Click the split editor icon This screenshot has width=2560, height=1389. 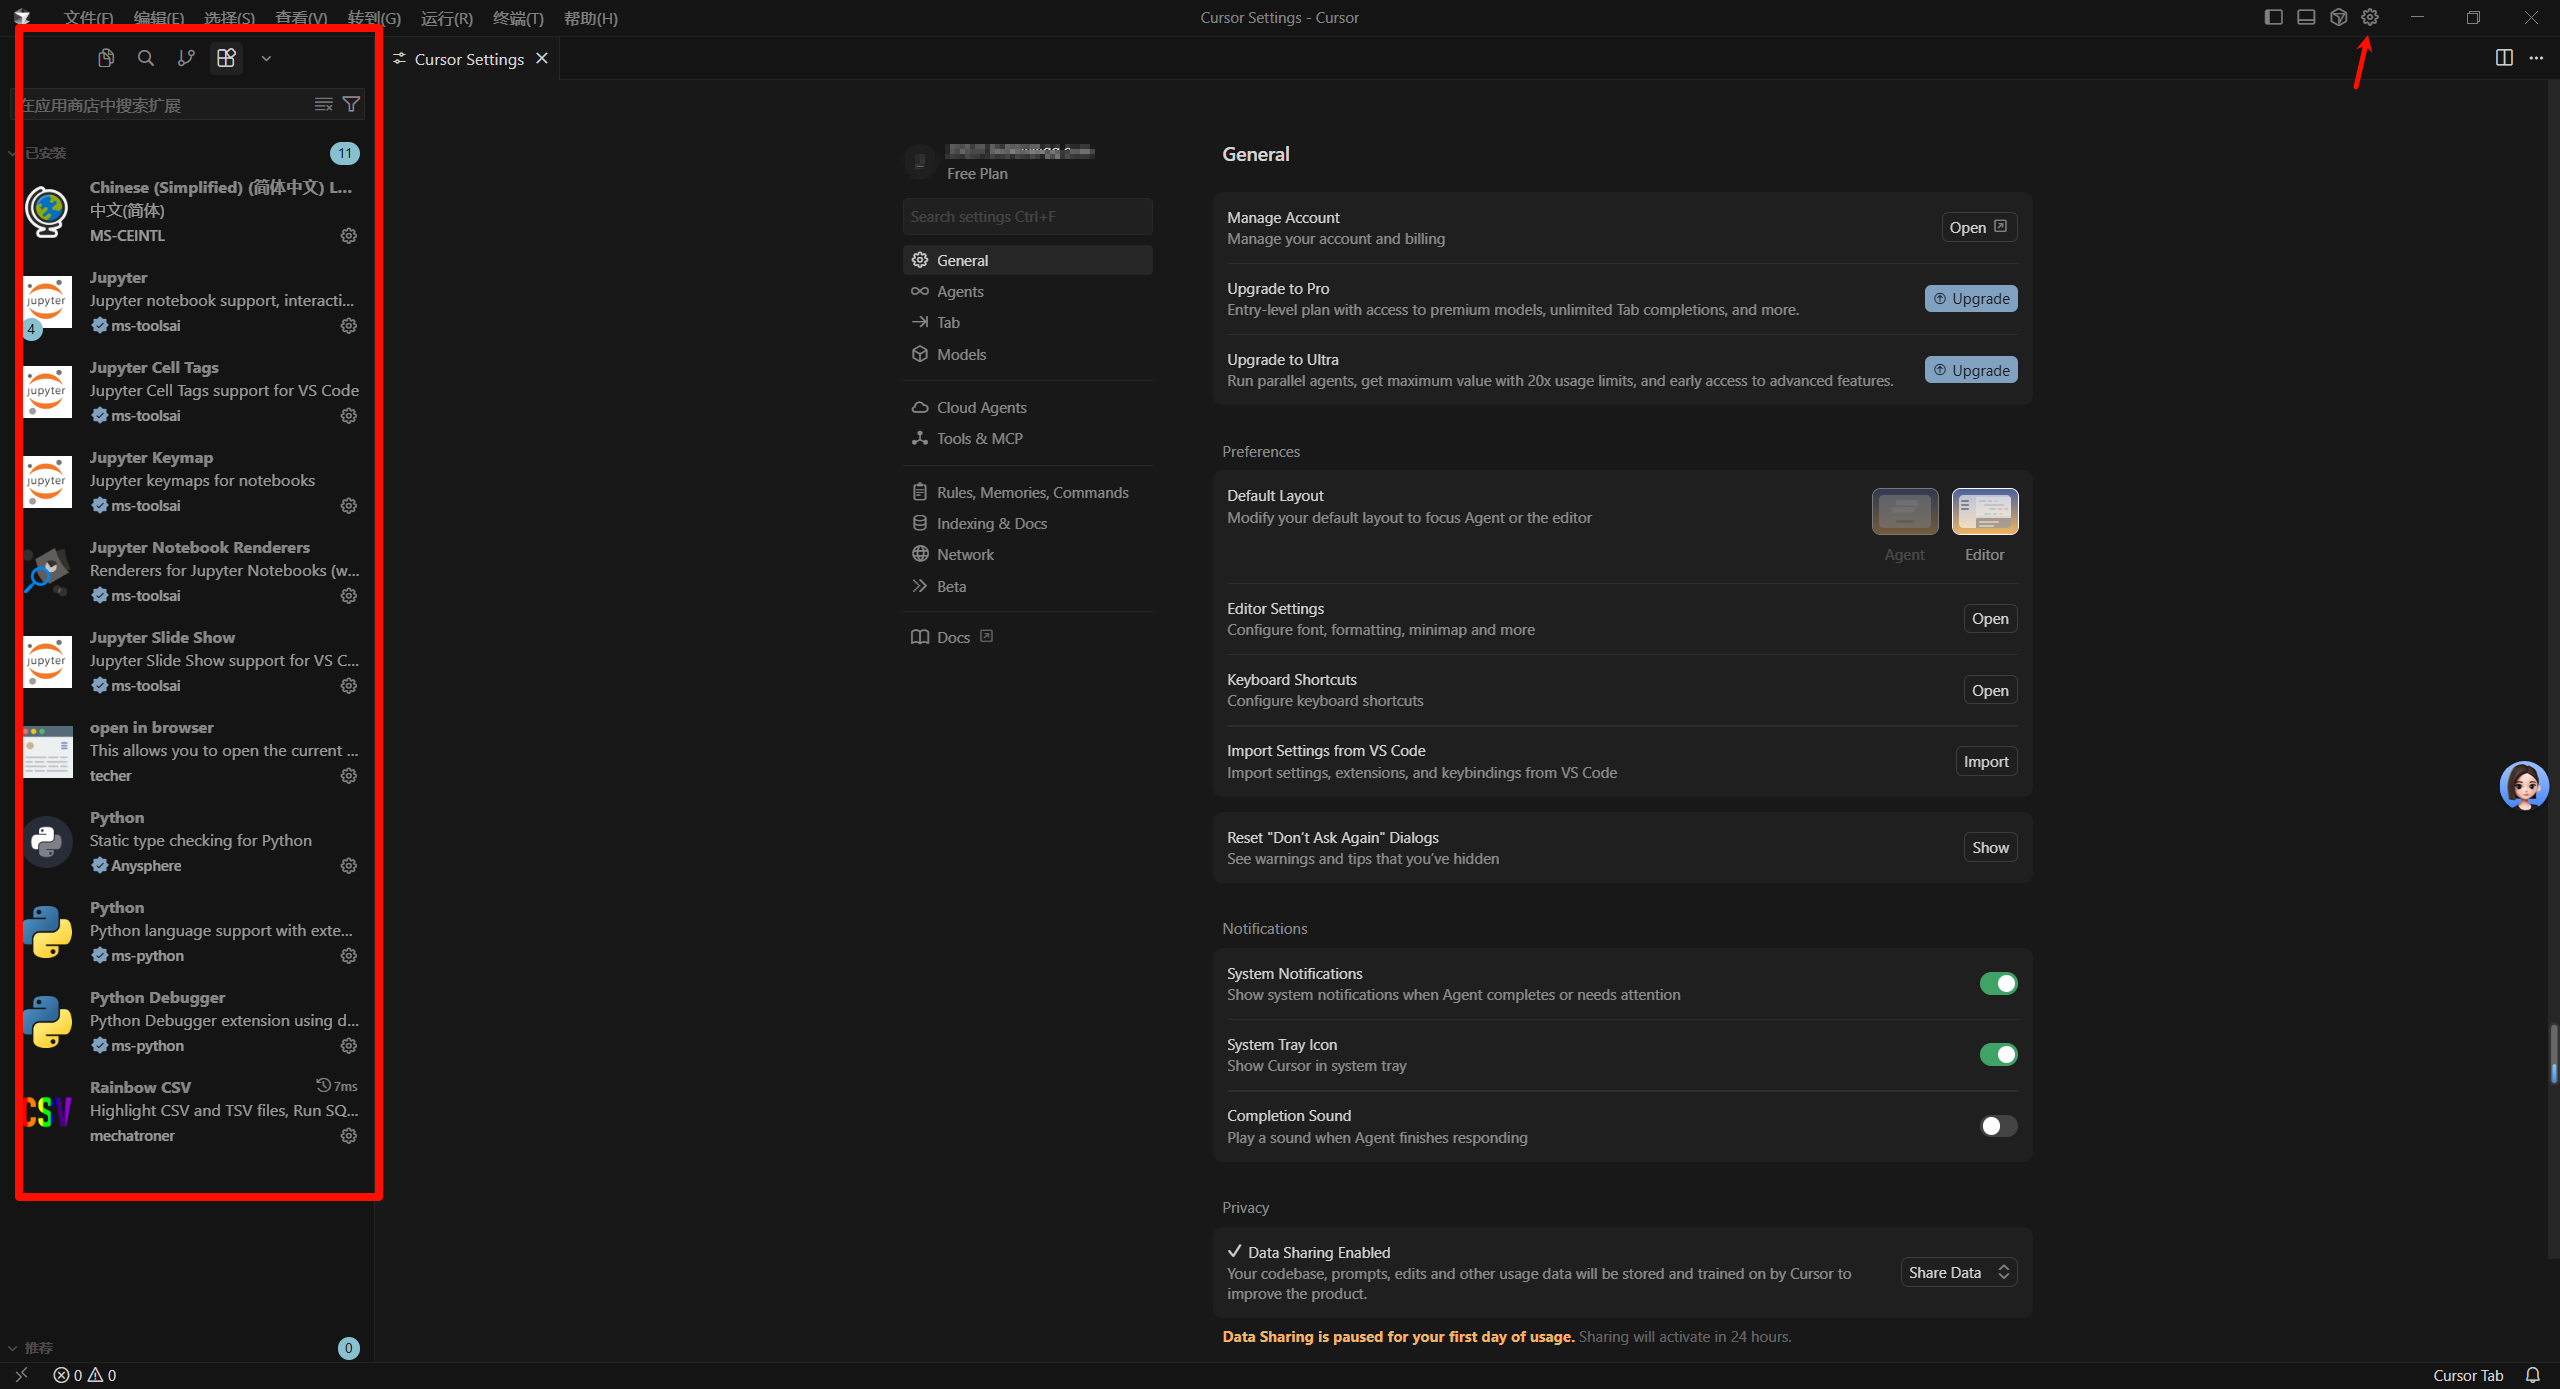click(x=2504, y=58)
